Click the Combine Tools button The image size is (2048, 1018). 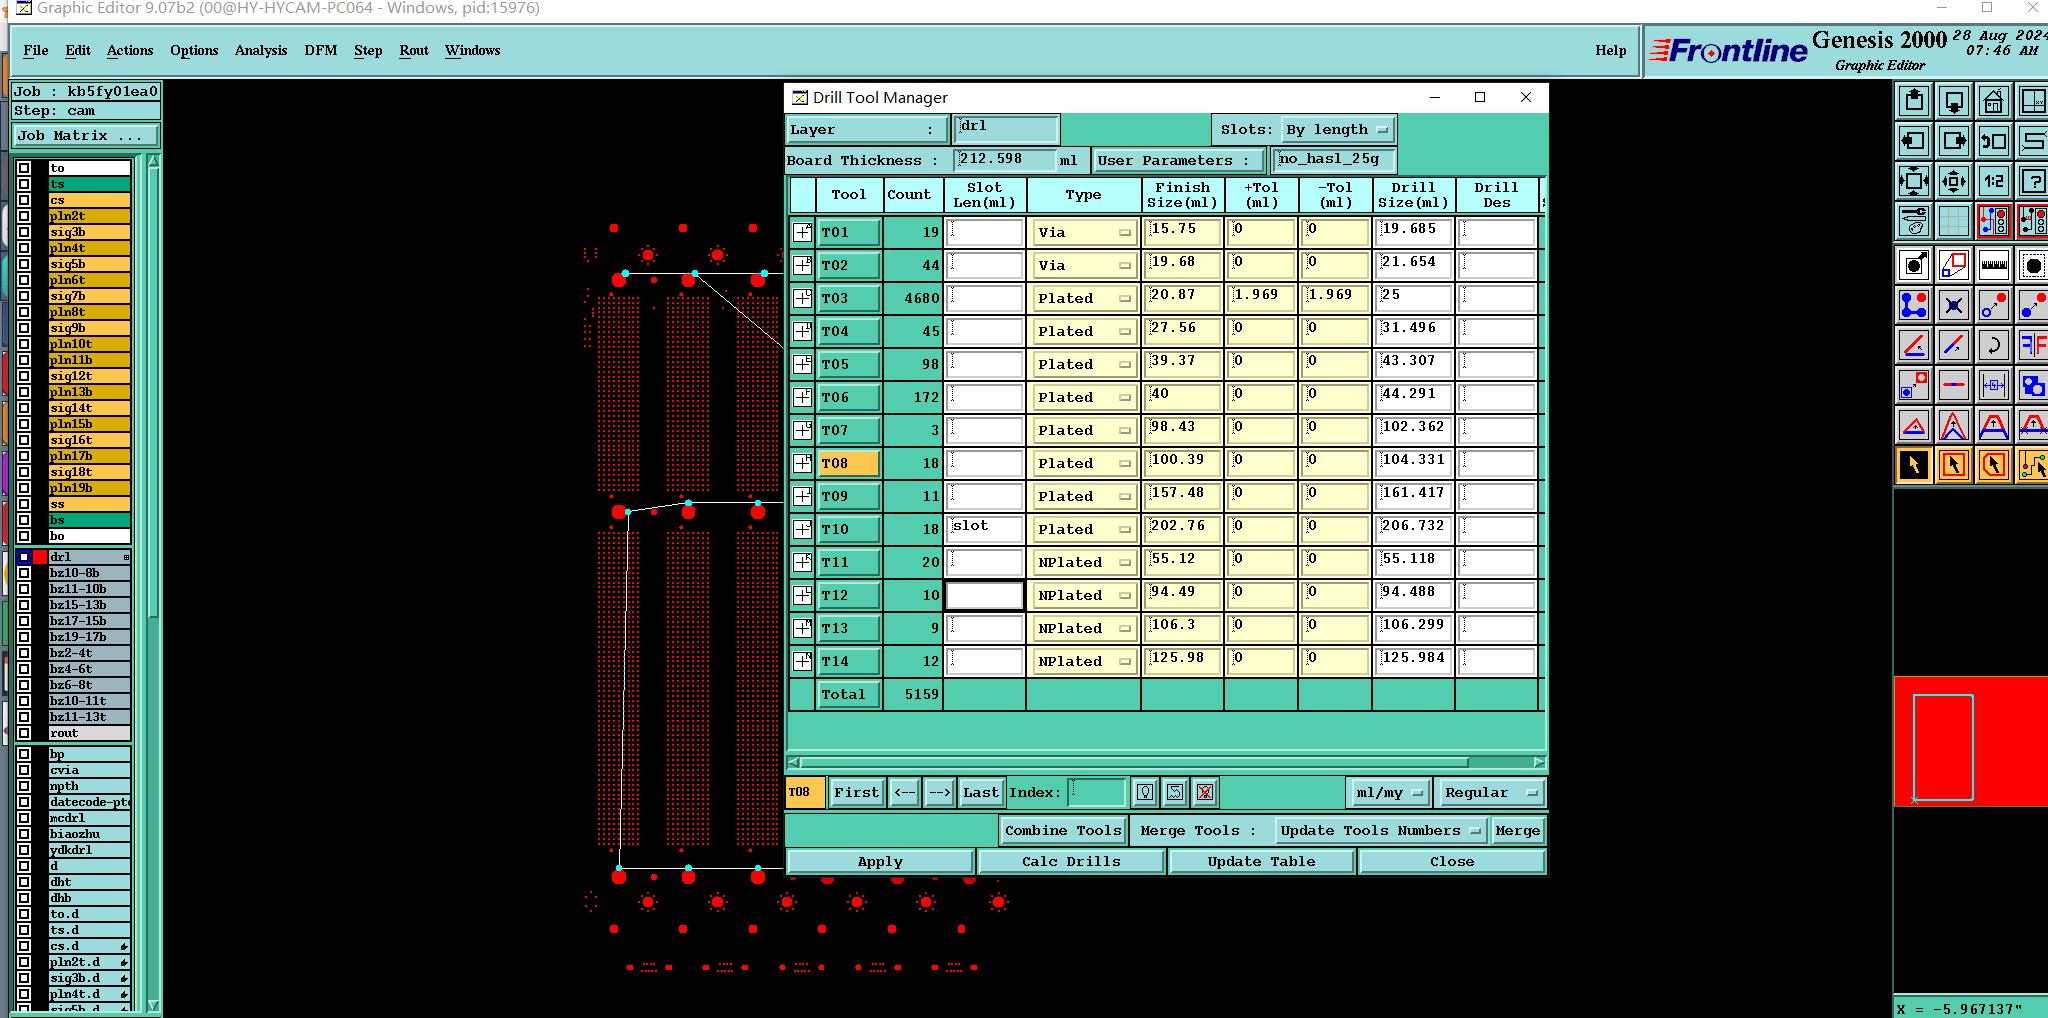coord(1063,831)
